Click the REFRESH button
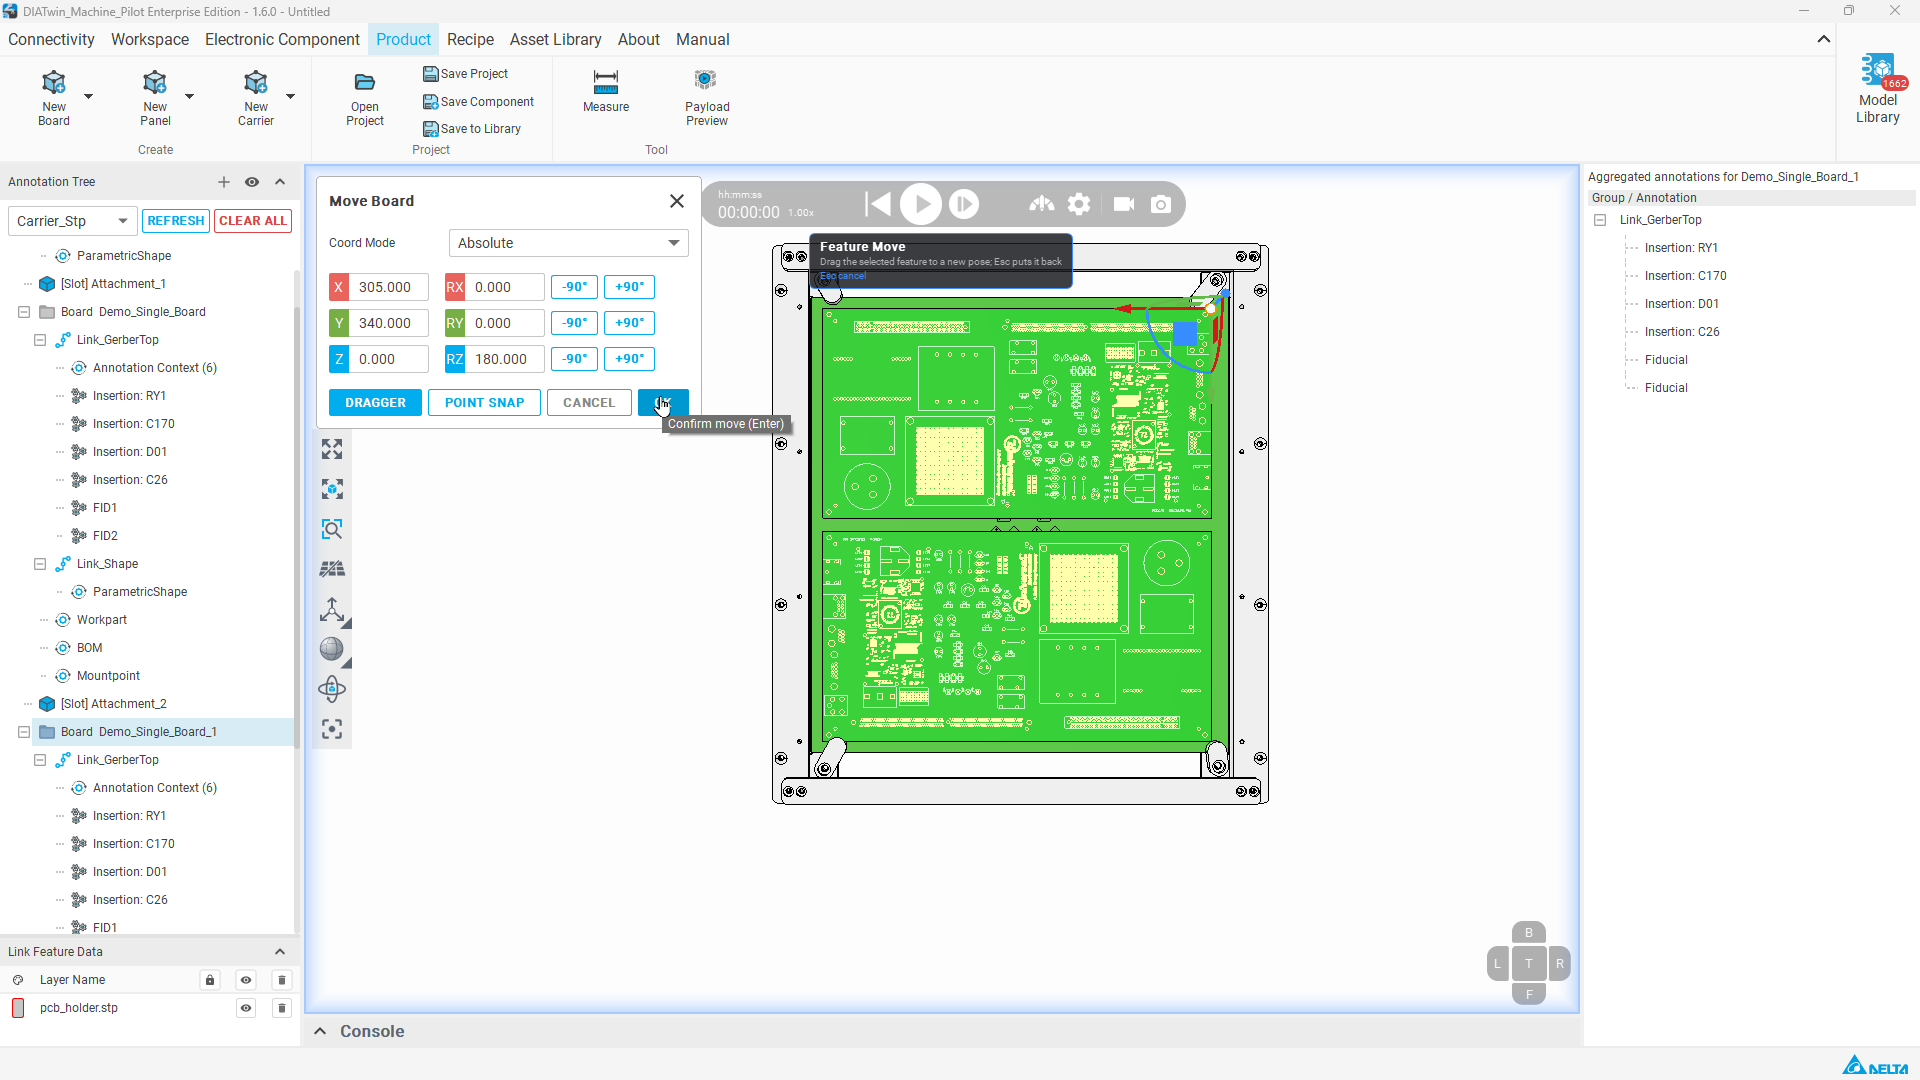This screenshot has width=1920, height=1080. point(176,221)
